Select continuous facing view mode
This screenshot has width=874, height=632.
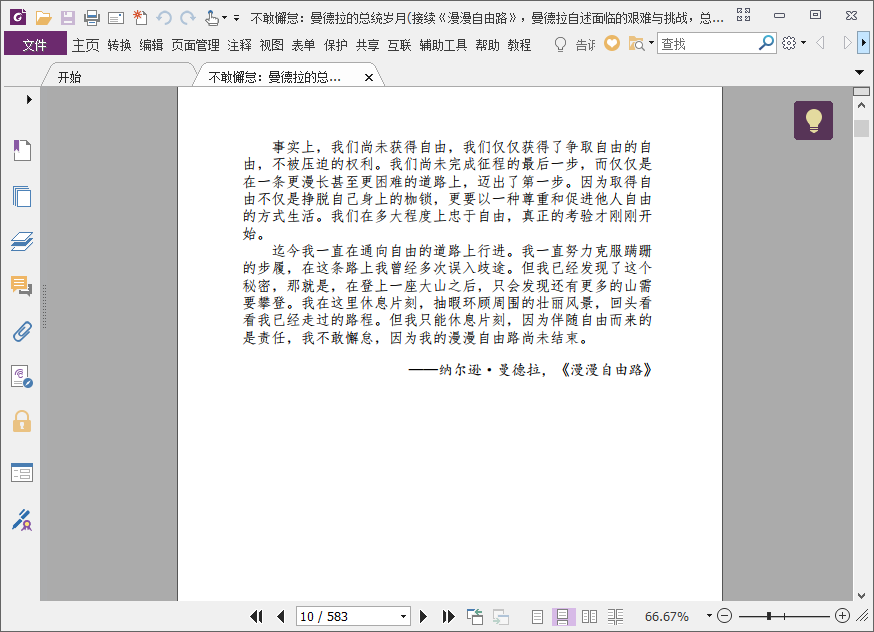coord(615,616)
